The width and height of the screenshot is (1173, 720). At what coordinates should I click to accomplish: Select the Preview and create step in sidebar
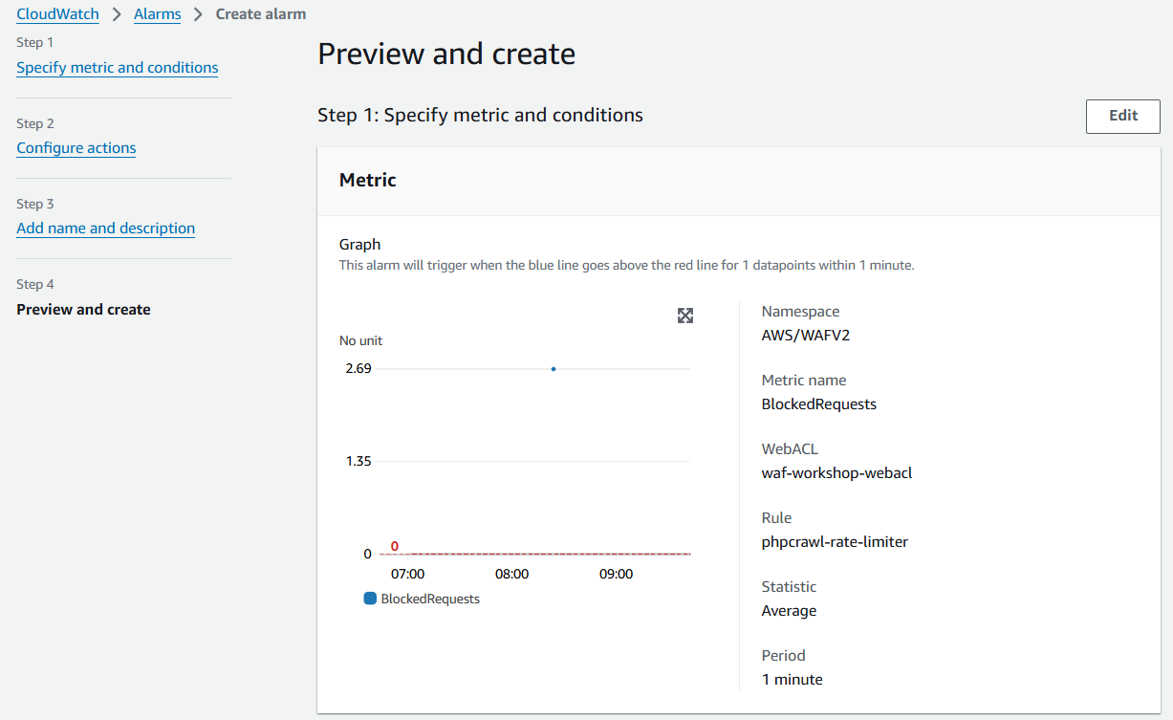pos(83,309)
